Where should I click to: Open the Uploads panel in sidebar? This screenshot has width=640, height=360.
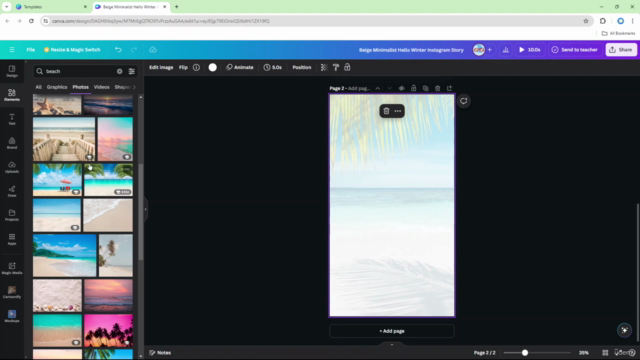coord(12,167)
